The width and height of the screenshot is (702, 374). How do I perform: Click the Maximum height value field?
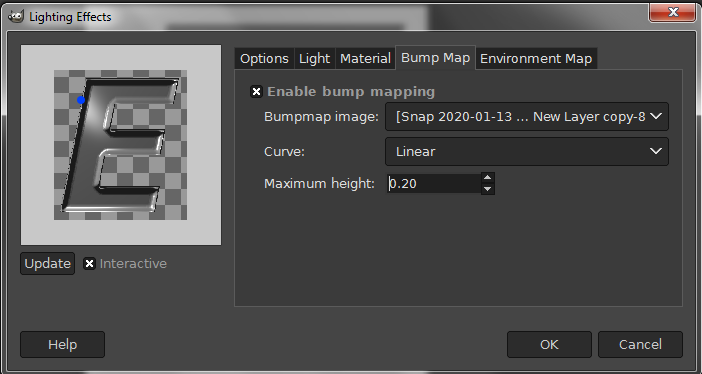[434, 184]
